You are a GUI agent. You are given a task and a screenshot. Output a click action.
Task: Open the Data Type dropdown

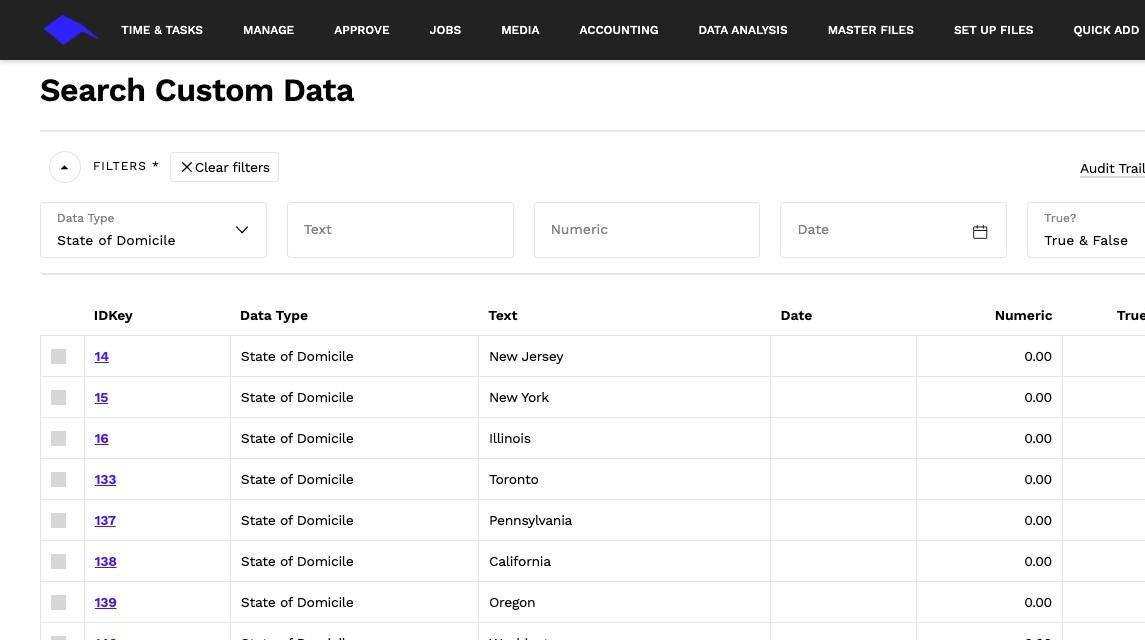(x=153, y=230)
